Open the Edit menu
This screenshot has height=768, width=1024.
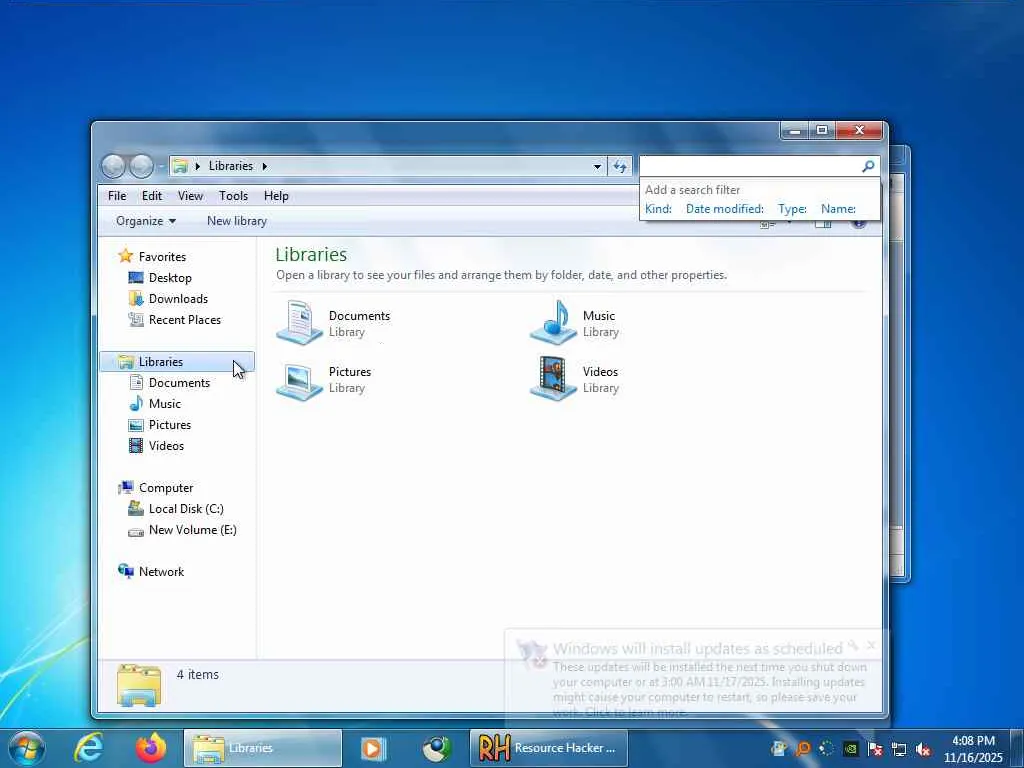(x=152, y=196)
